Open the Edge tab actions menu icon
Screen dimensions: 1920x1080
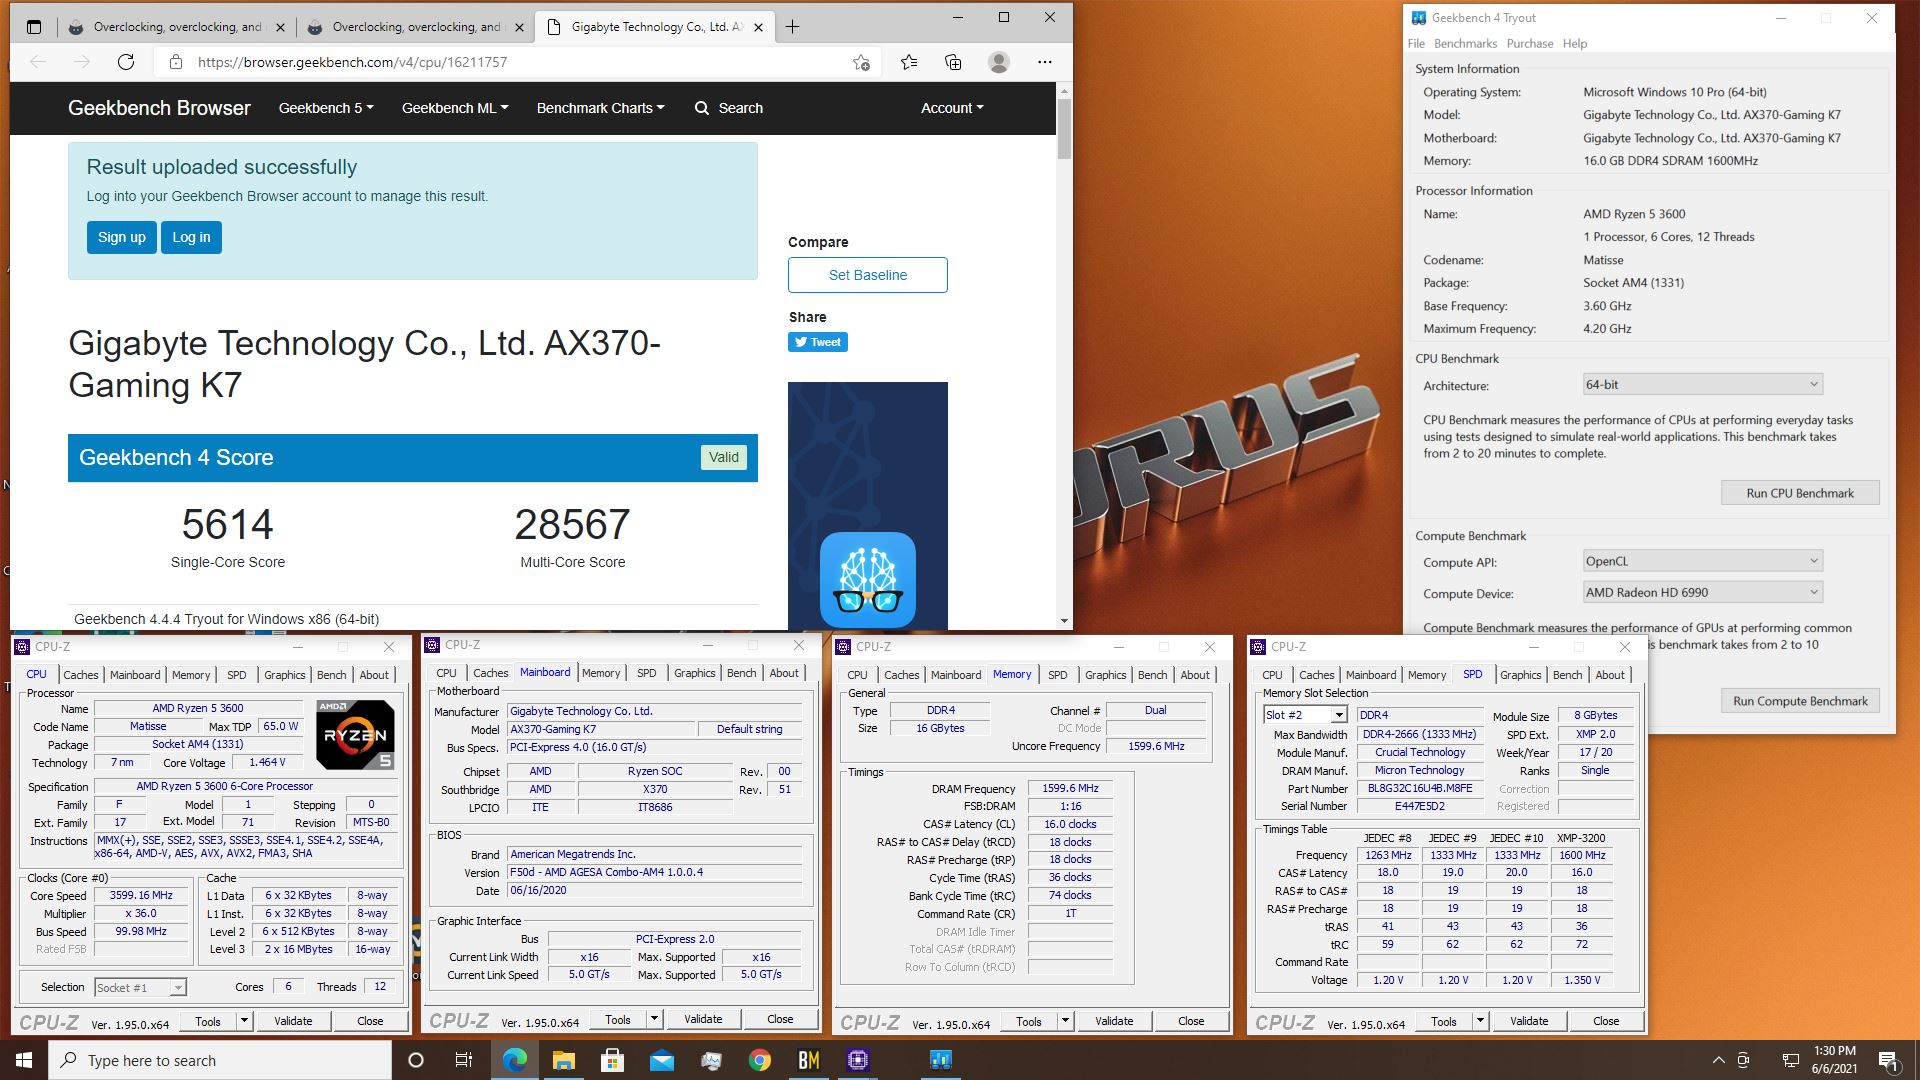34,27
